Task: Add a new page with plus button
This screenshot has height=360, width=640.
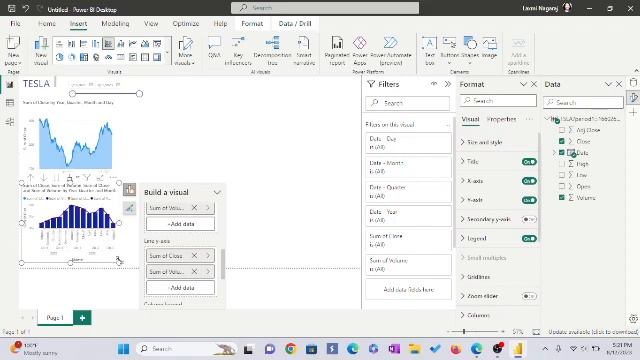Action: [82, 318]
